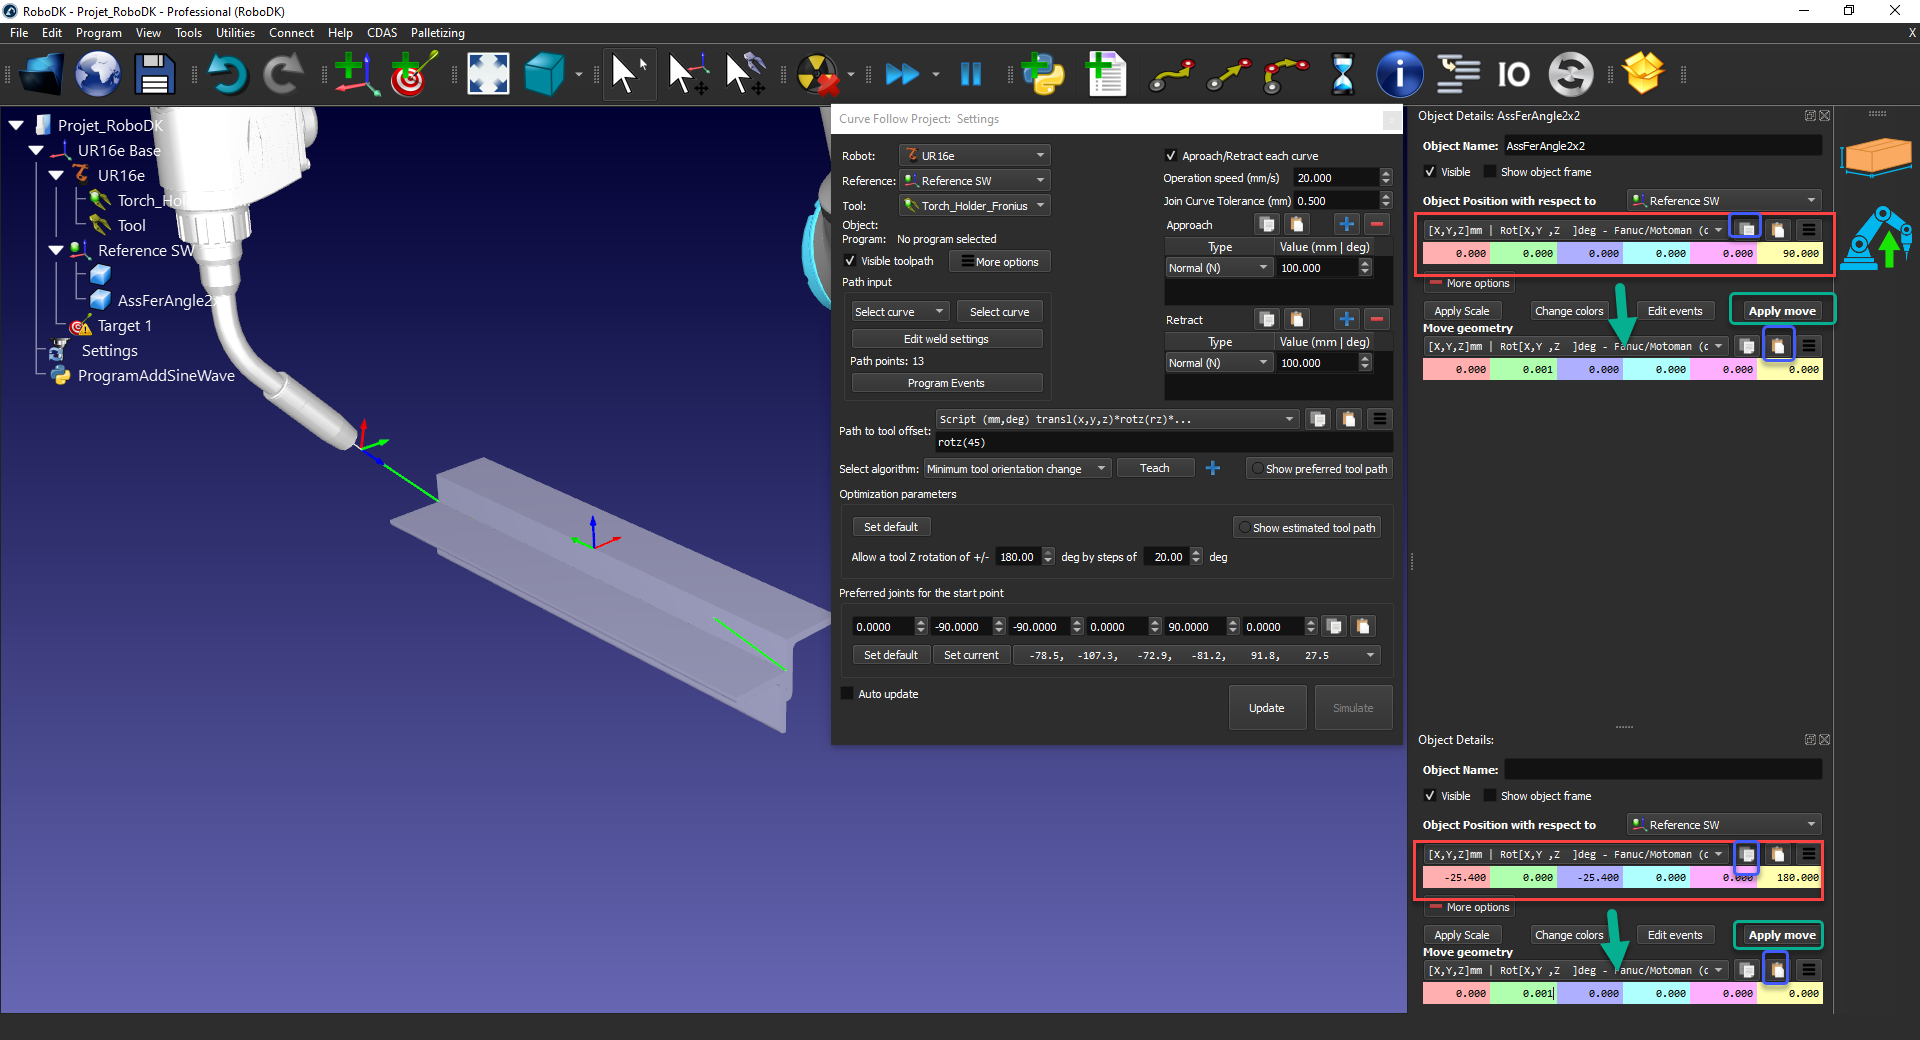1920x1040 pixels.
Task: Add a new Python script
Action: [x=1043, y=75]
